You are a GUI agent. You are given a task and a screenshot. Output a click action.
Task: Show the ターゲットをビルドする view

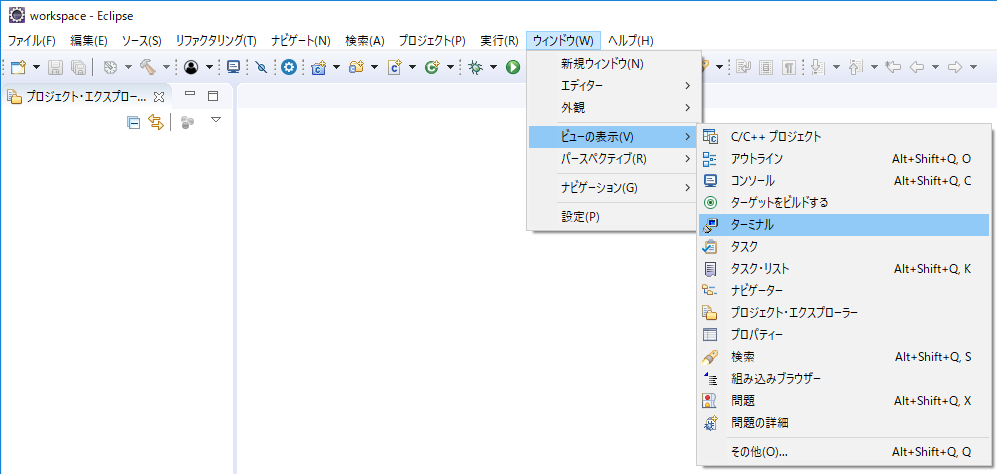click(x=844, y=202)
